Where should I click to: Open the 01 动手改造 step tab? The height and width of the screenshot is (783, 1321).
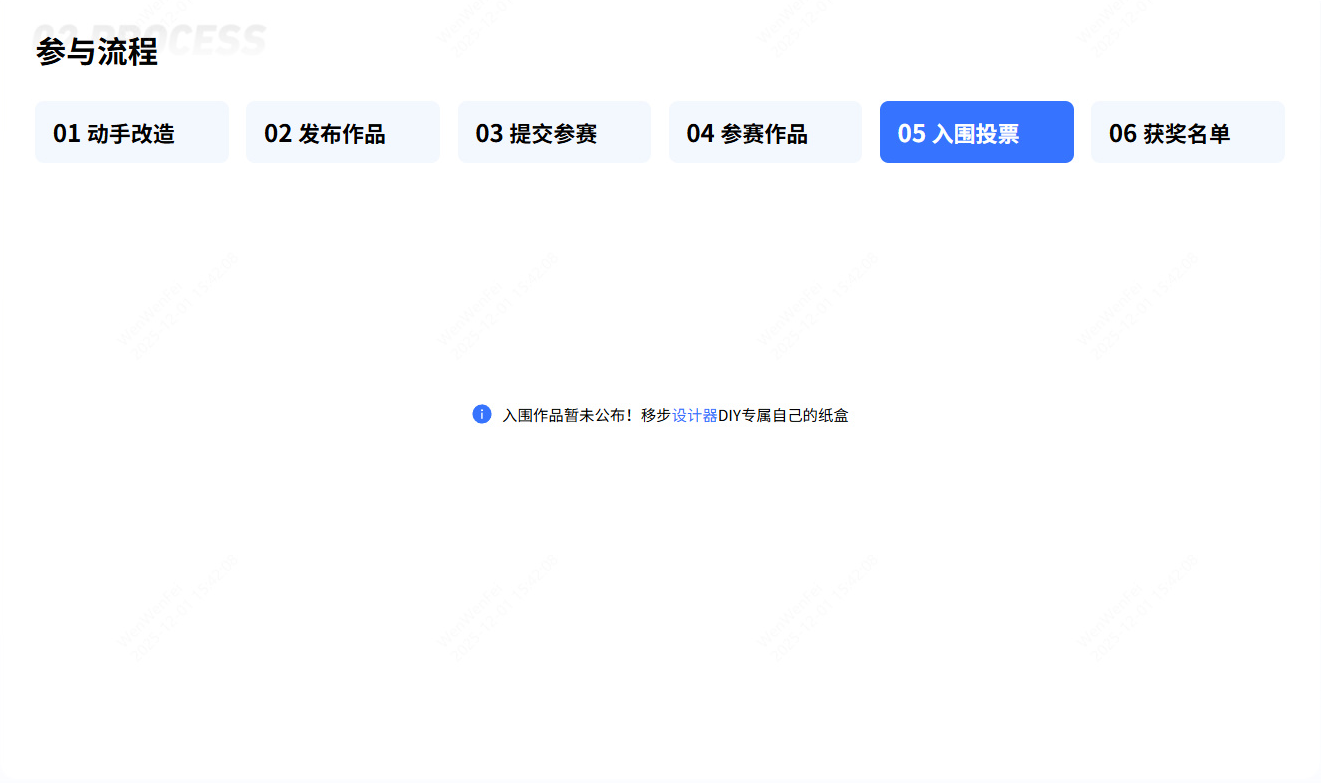coord(131,132)
